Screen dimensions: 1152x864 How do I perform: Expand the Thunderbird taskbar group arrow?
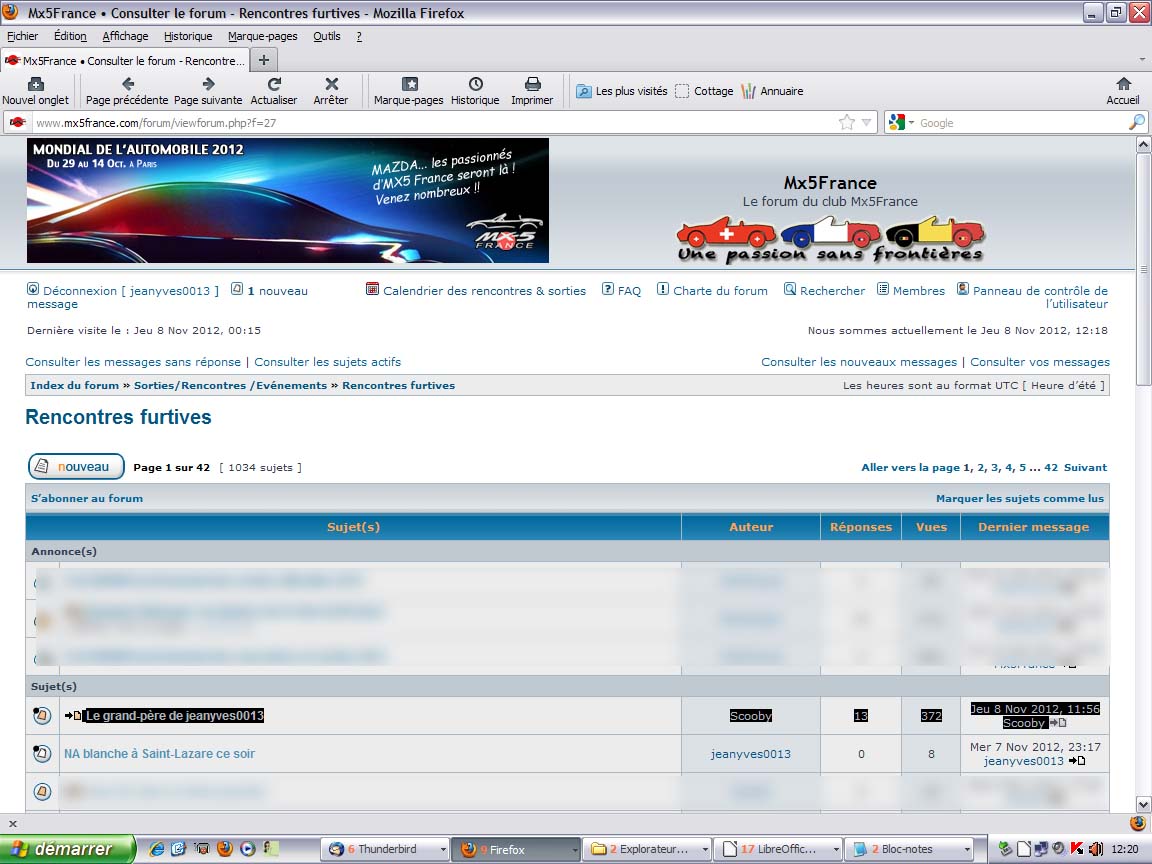tap(443, 849)
